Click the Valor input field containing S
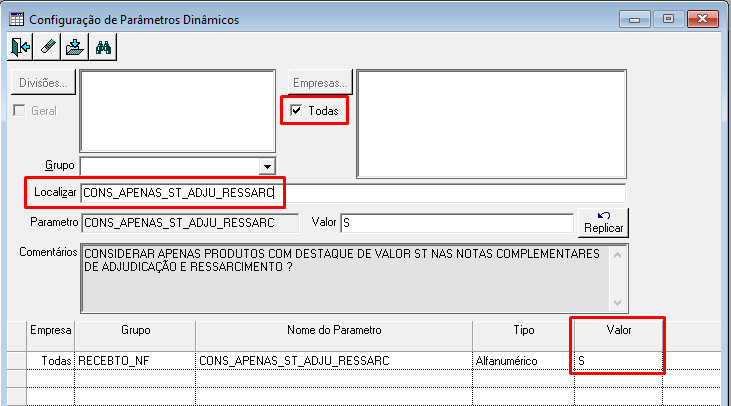Screen dimensions: 731x406 click(457, 223)
